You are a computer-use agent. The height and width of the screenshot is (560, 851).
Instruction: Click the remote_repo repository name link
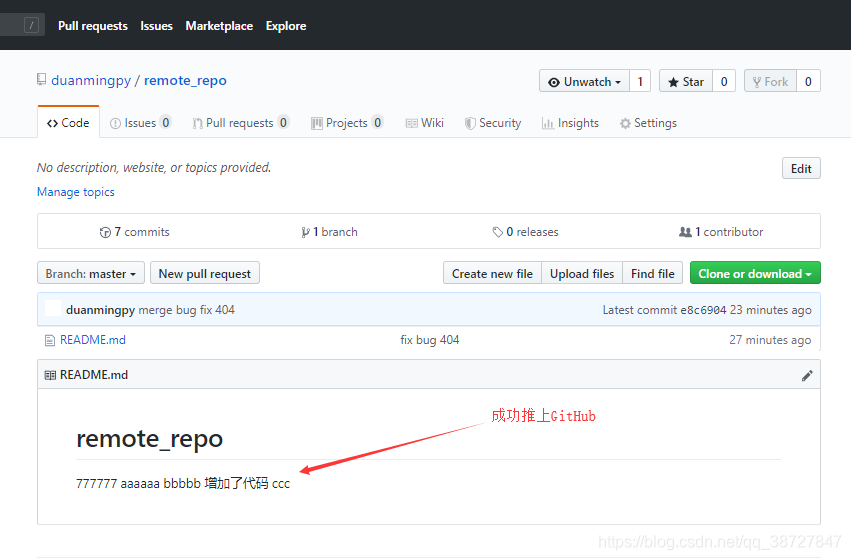tap(185, 80)
